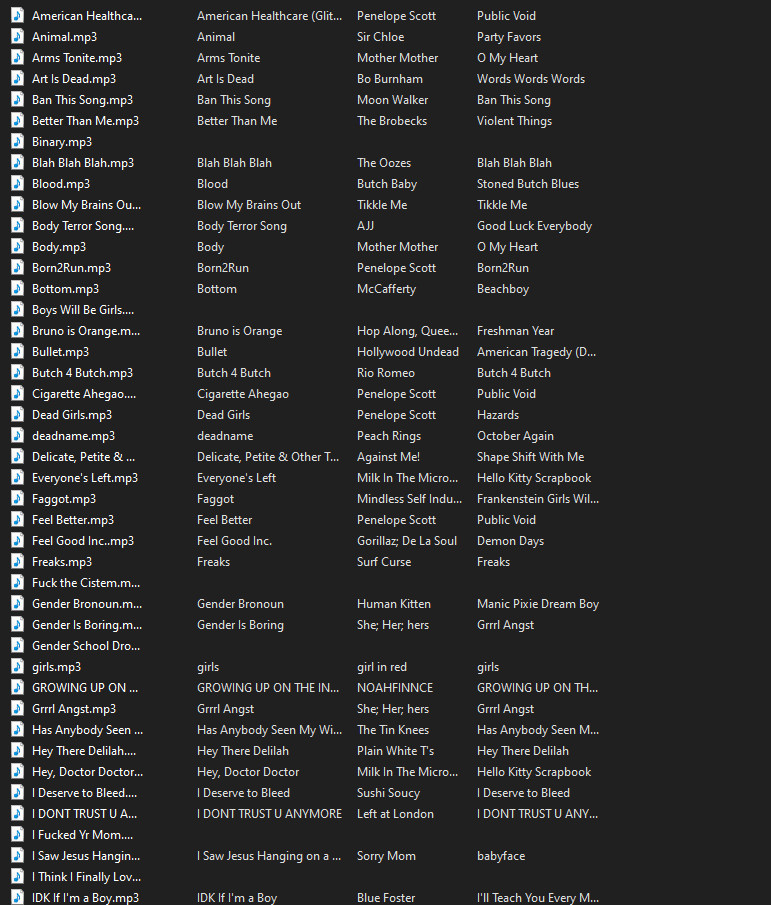Click the music file icon beside Animal.mp3
Image resolution: width=771 pixels, height=905 pixels.
(18, 36)
